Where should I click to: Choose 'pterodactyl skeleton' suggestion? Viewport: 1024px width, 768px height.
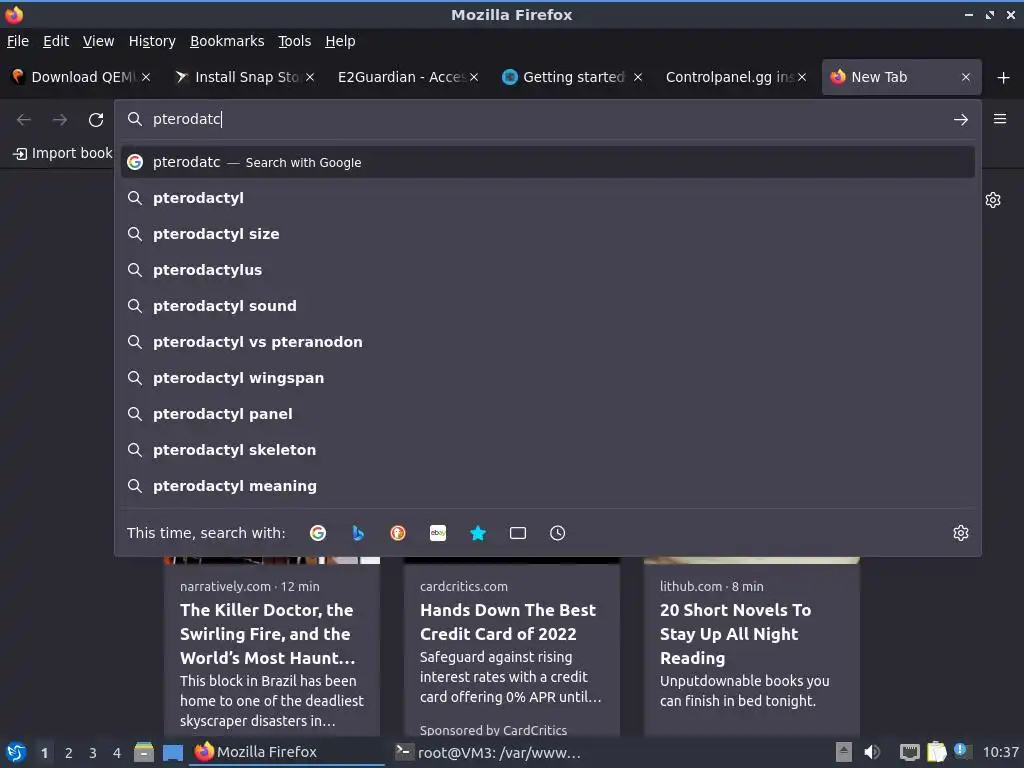[548, 450]
